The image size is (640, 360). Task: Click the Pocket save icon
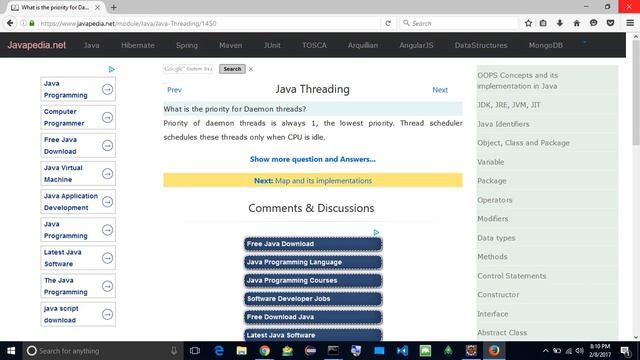tap(610, 23)
